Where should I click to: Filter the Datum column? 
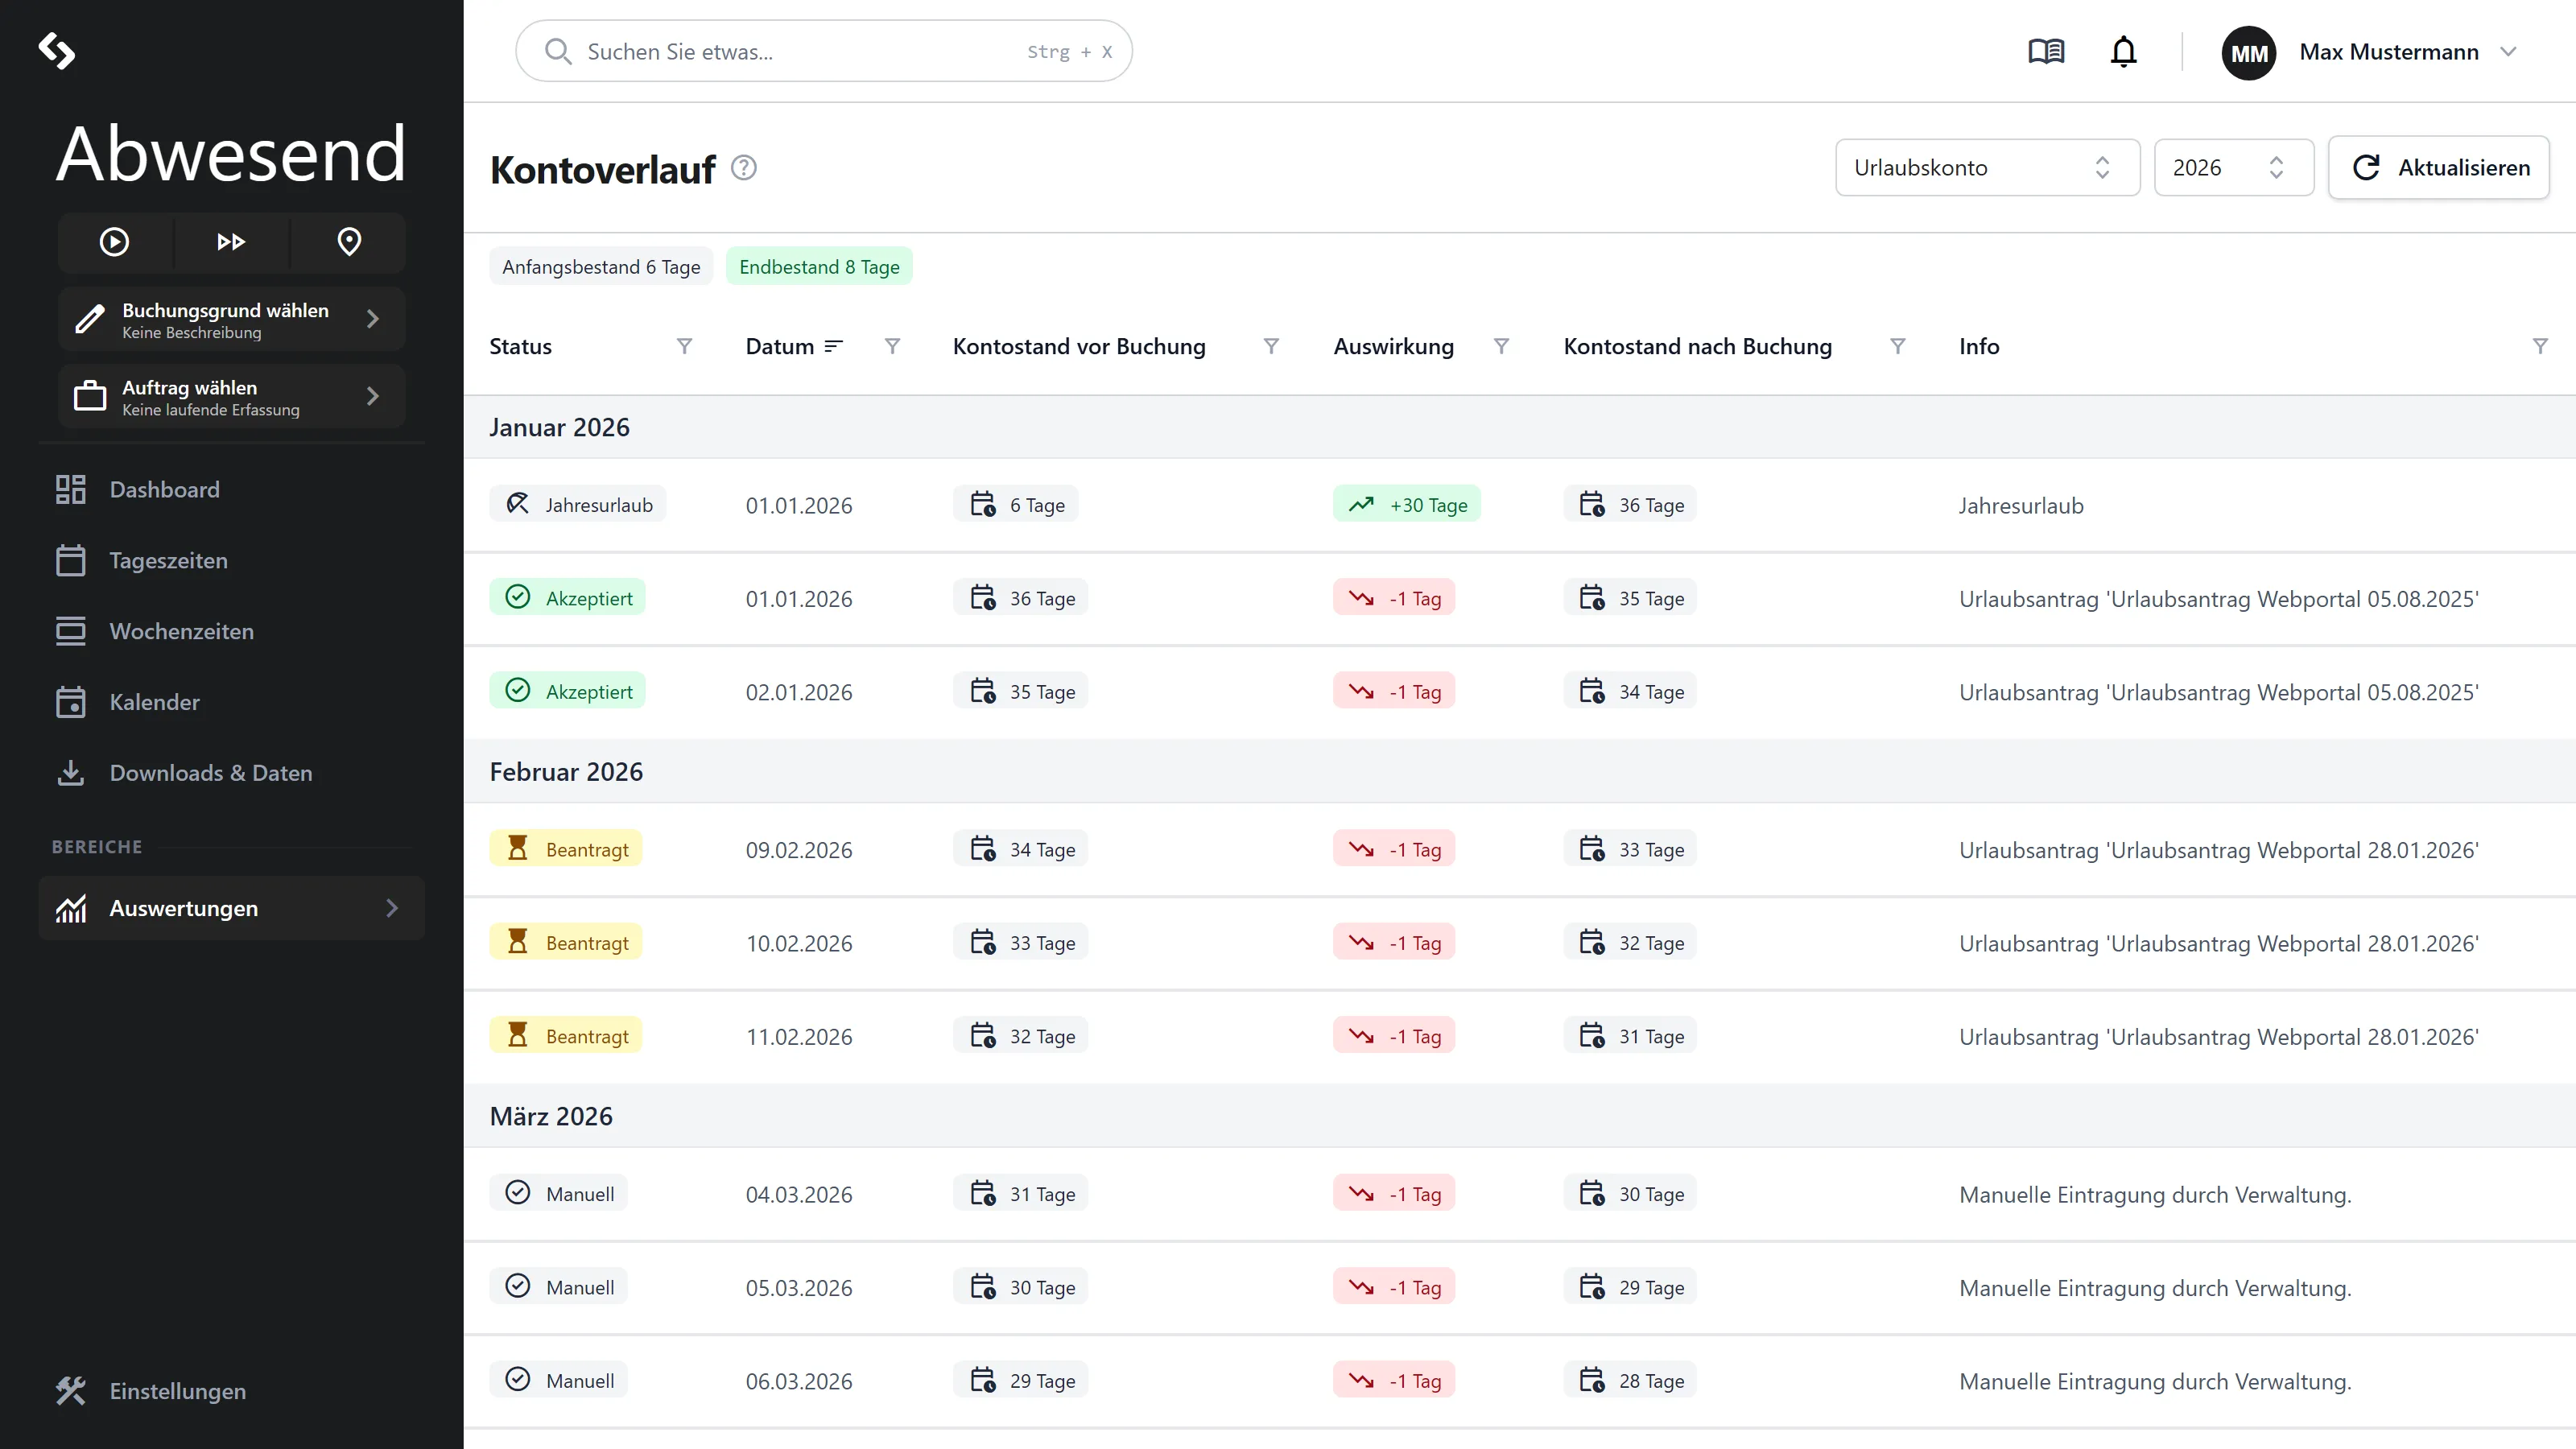pyautogui.click(x=892, y=346)
